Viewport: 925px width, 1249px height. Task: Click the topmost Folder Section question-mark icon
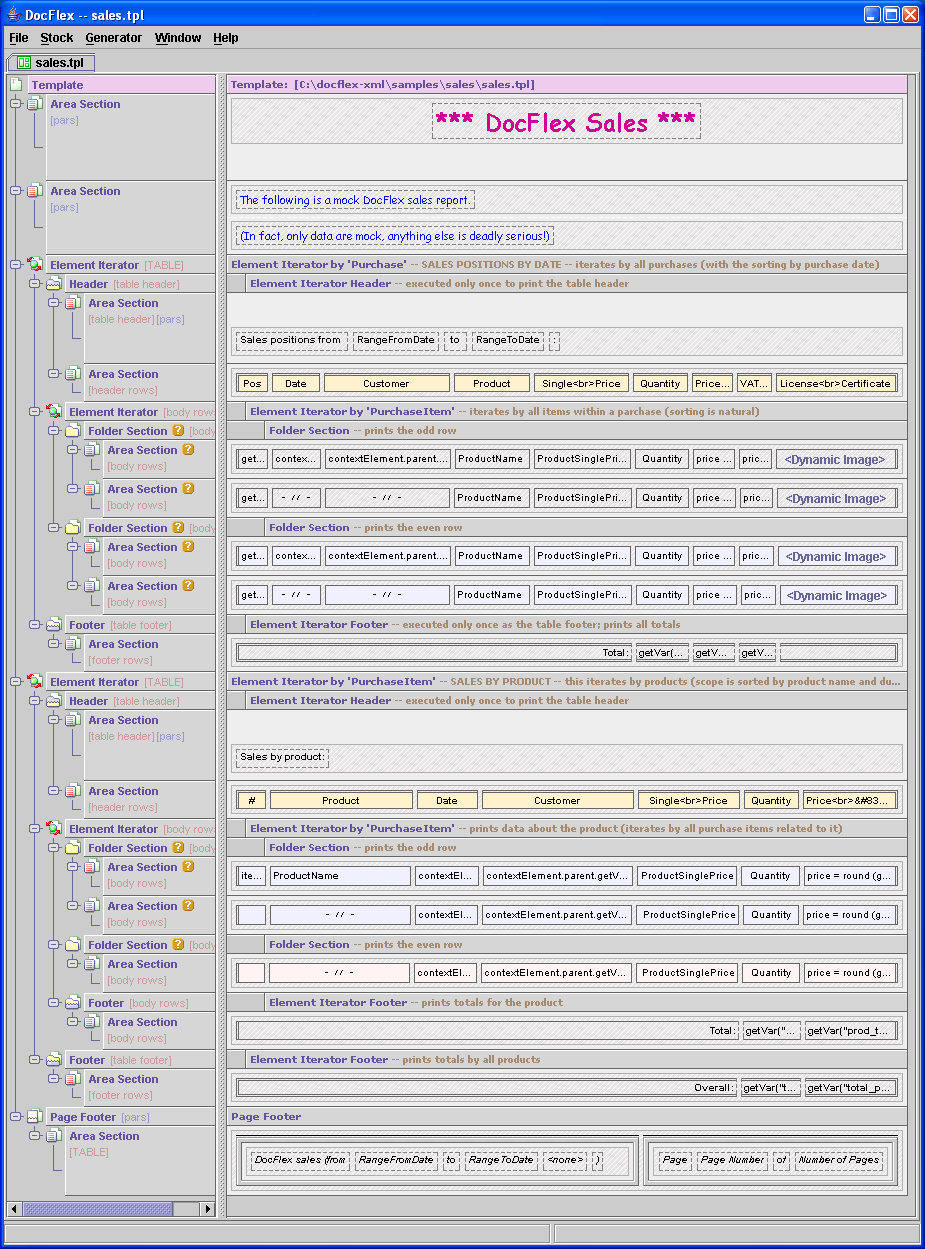(x=178, y=431)
